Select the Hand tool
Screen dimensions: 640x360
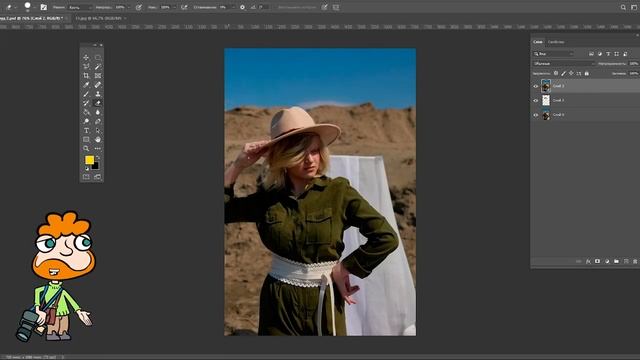tap(98, 140)
